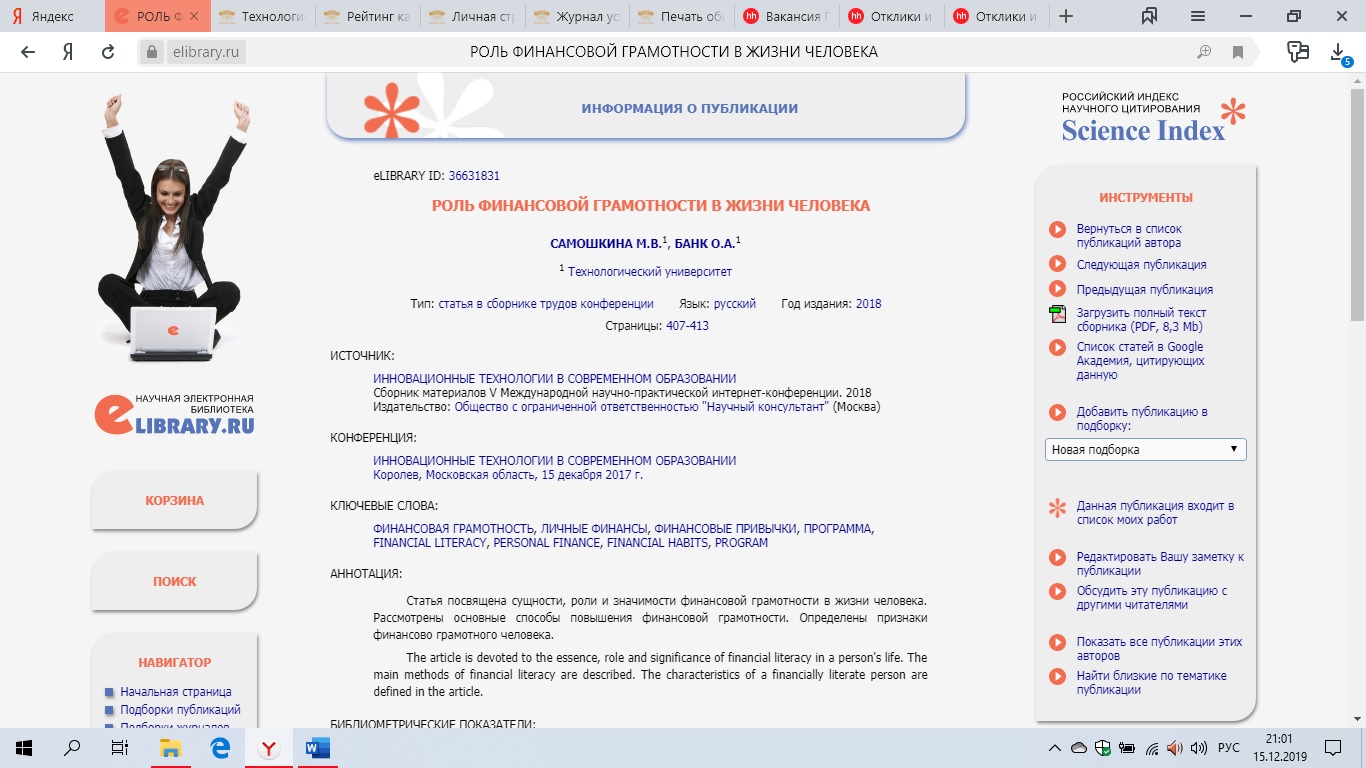Open author link 'САМОШКИНА М.В.'
This screenshot has height=768, width=1366.
tap(605, 243)
